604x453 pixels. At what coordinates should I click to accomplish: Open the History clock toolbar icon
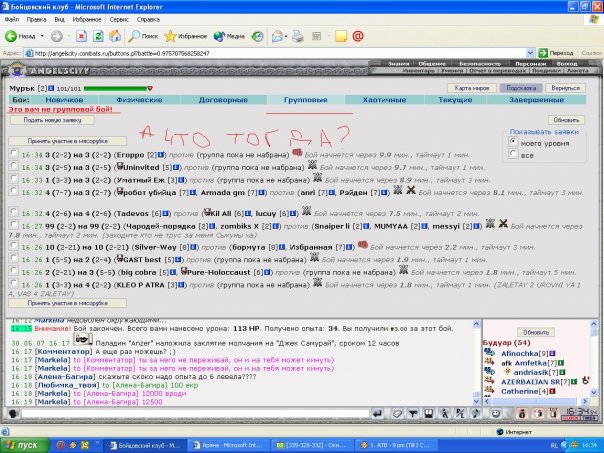coord(257,36)
